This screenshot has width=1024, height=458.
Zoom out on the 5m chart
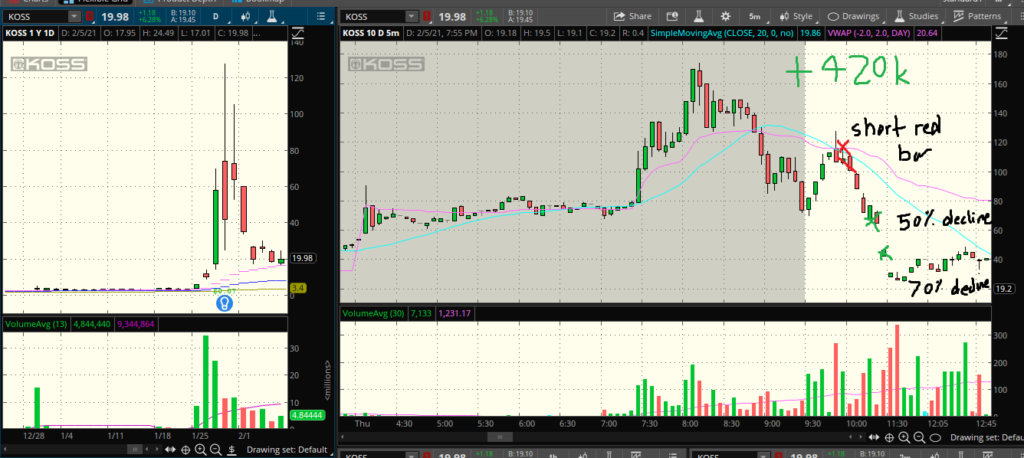coord(920,437)
